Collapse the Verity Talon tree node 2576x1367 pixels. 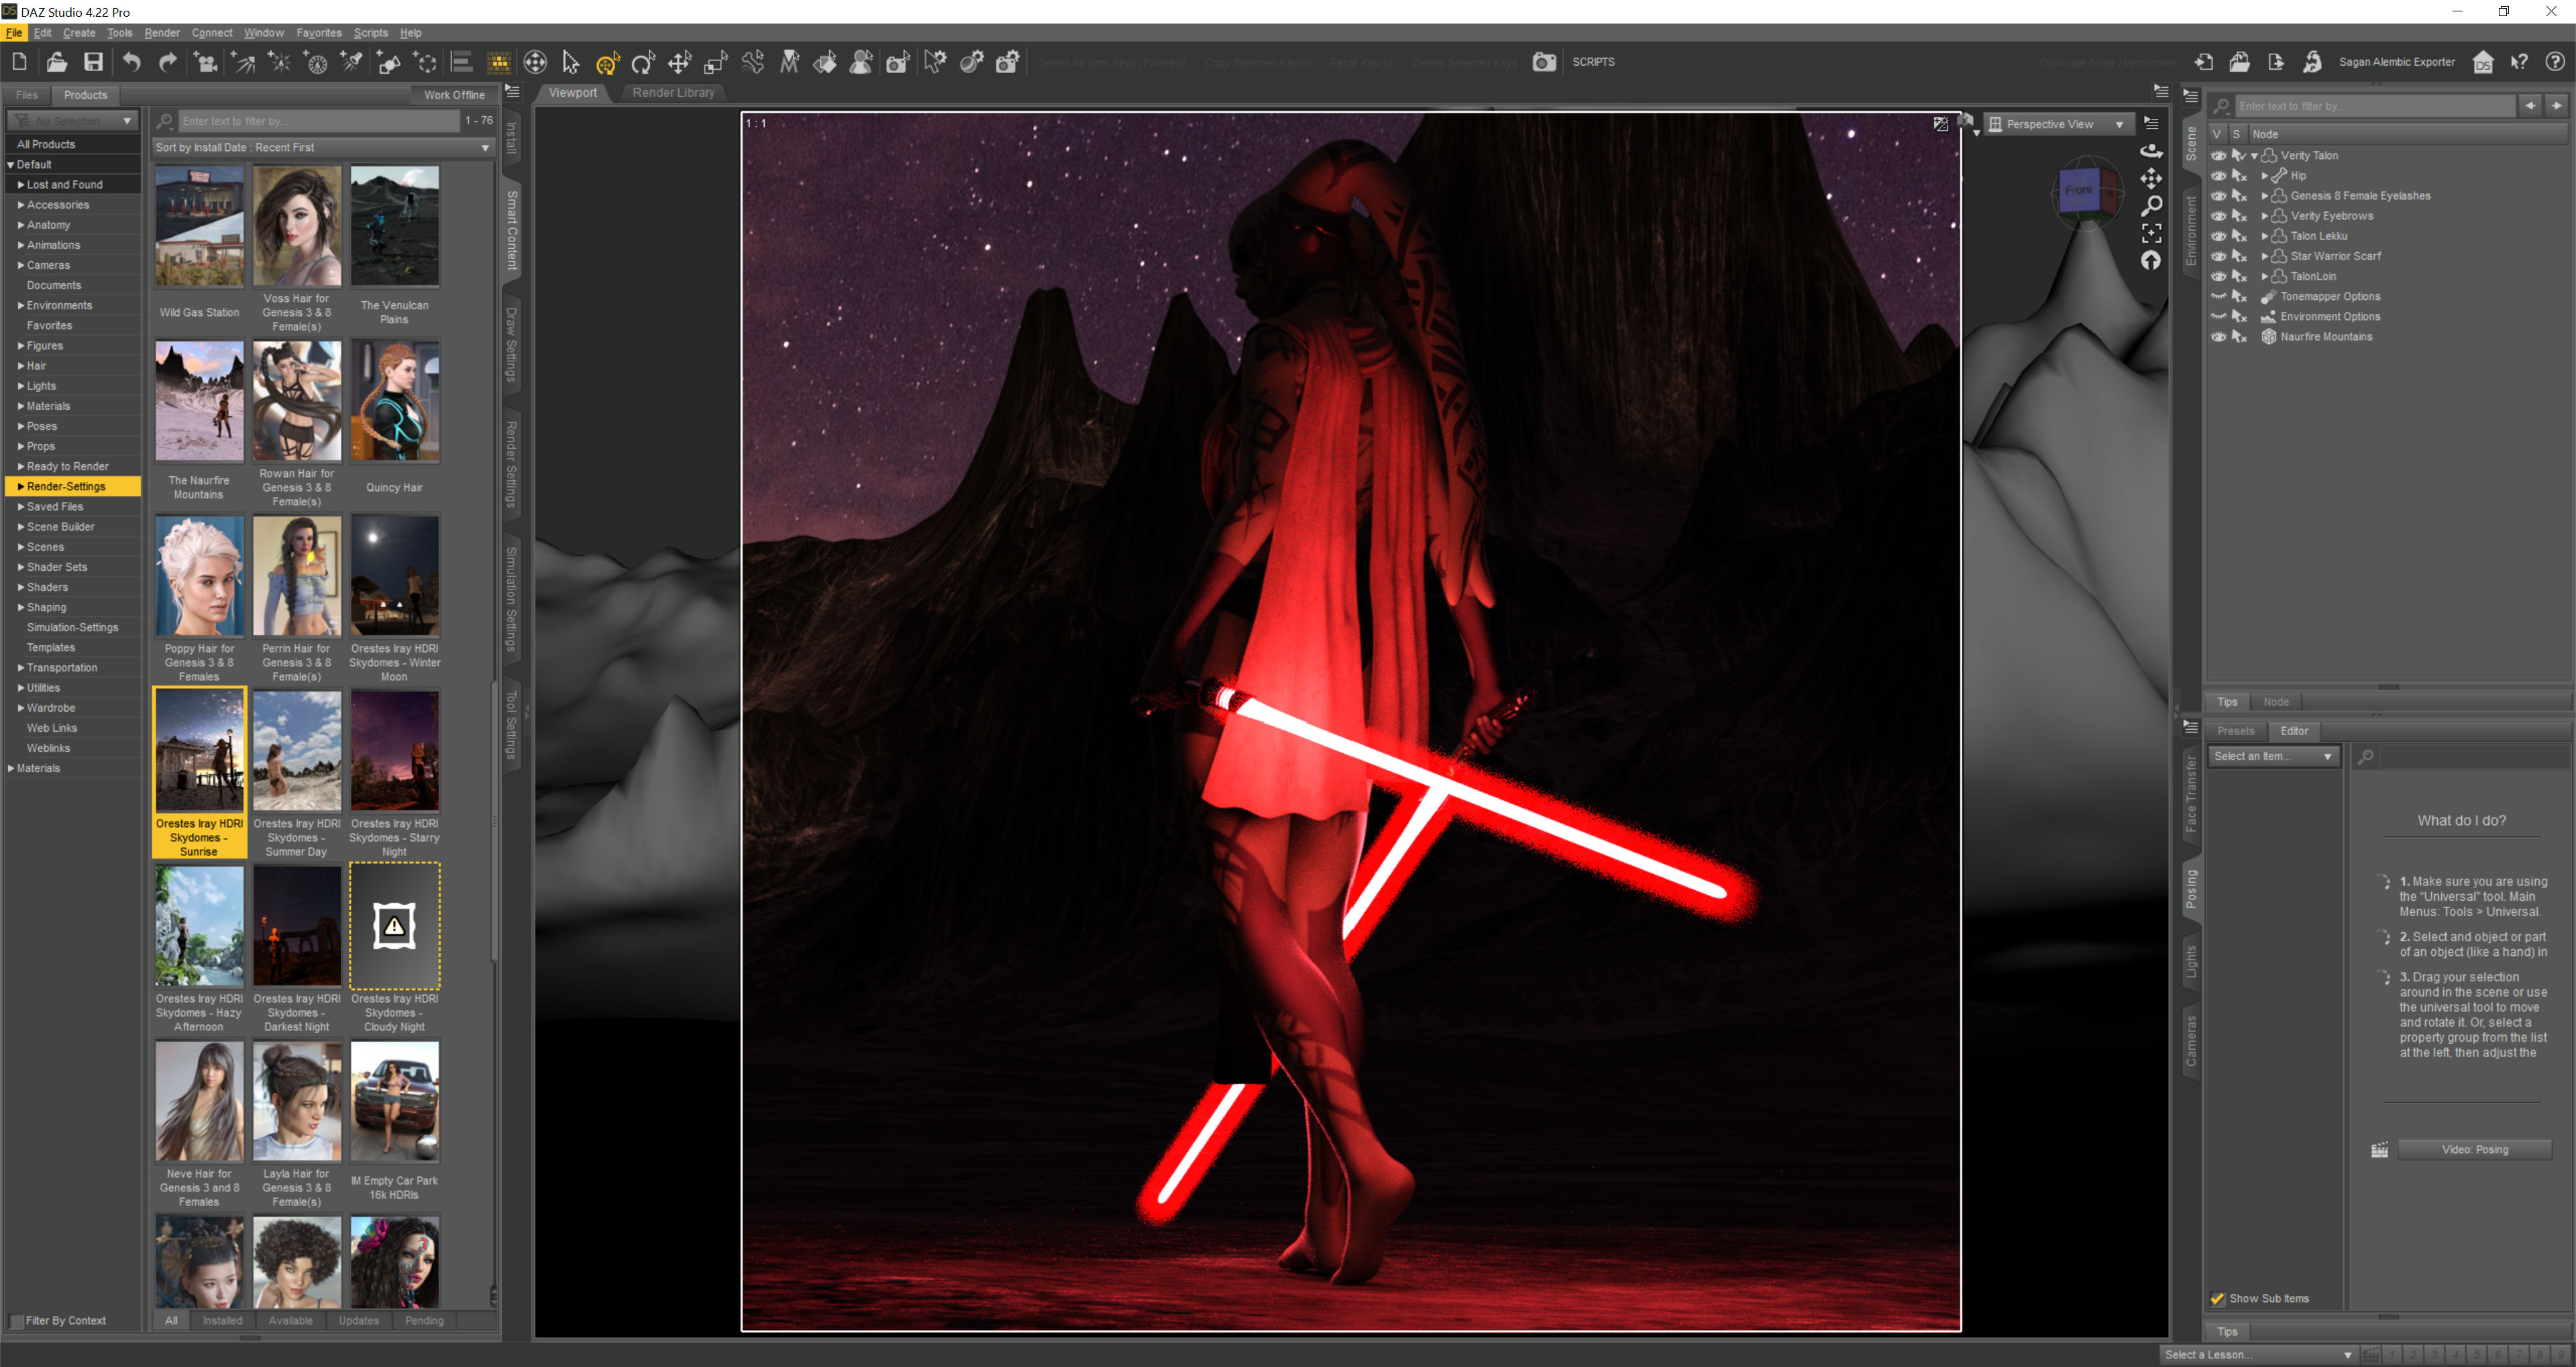2253,156
